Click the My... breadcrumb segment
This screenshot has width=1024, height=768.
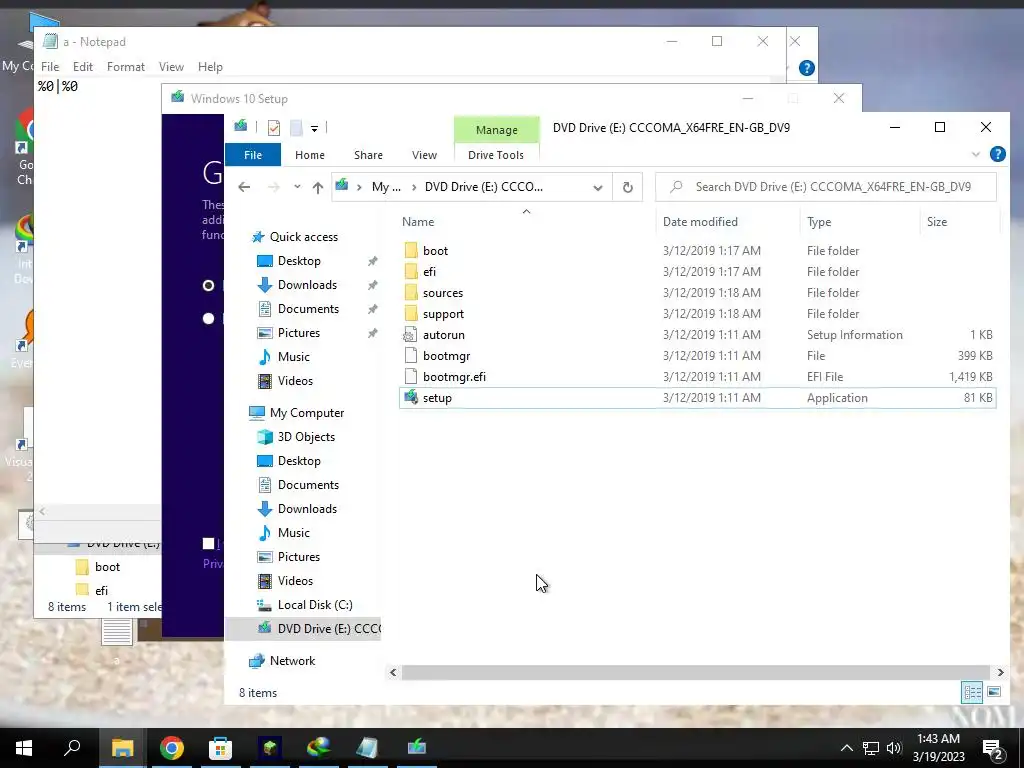tap(386, 187)
